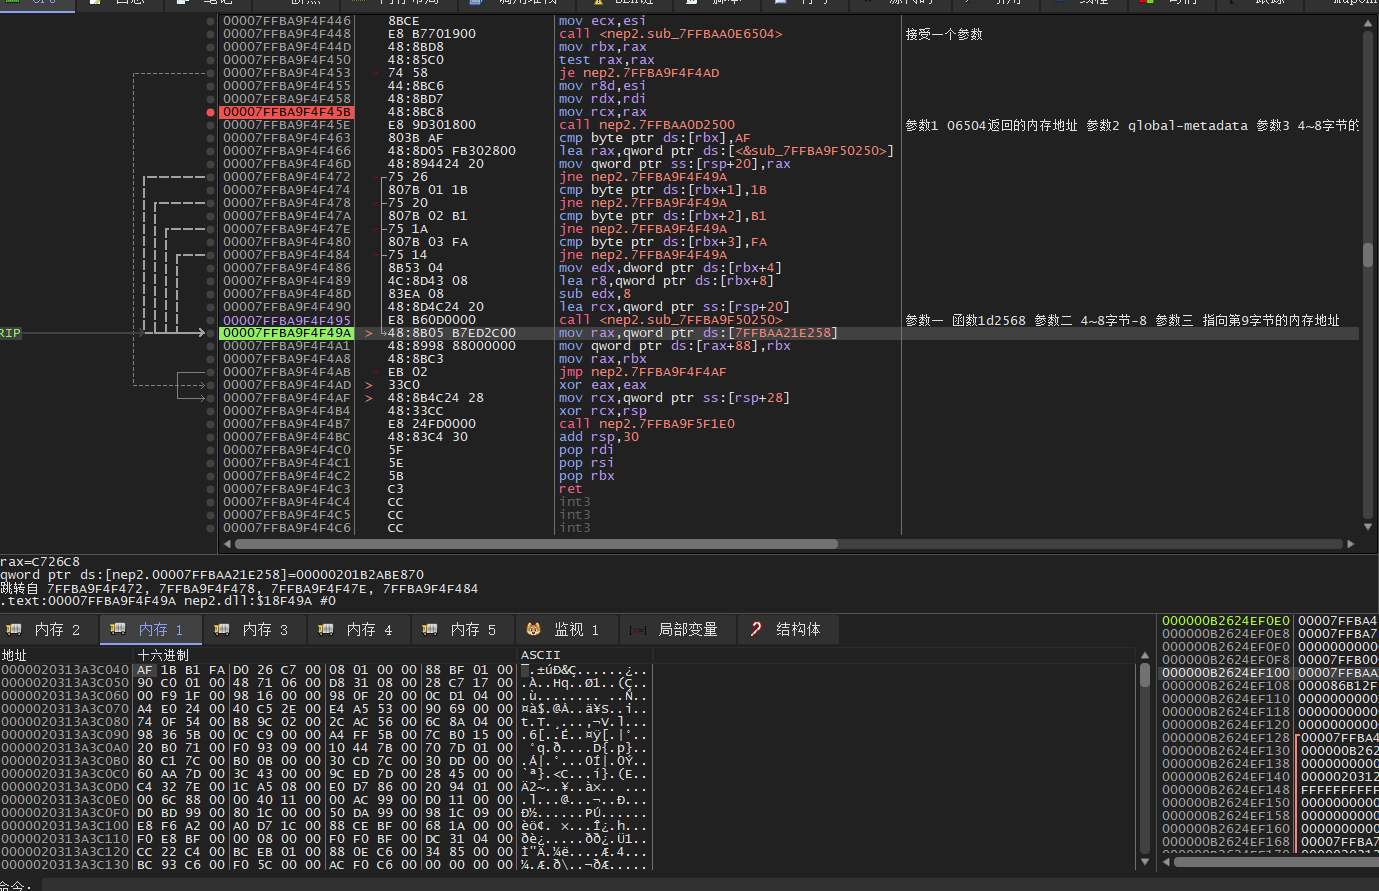Click the 十六进制 column header in dump
The image size is (1379, 891).
click(163, 655)
